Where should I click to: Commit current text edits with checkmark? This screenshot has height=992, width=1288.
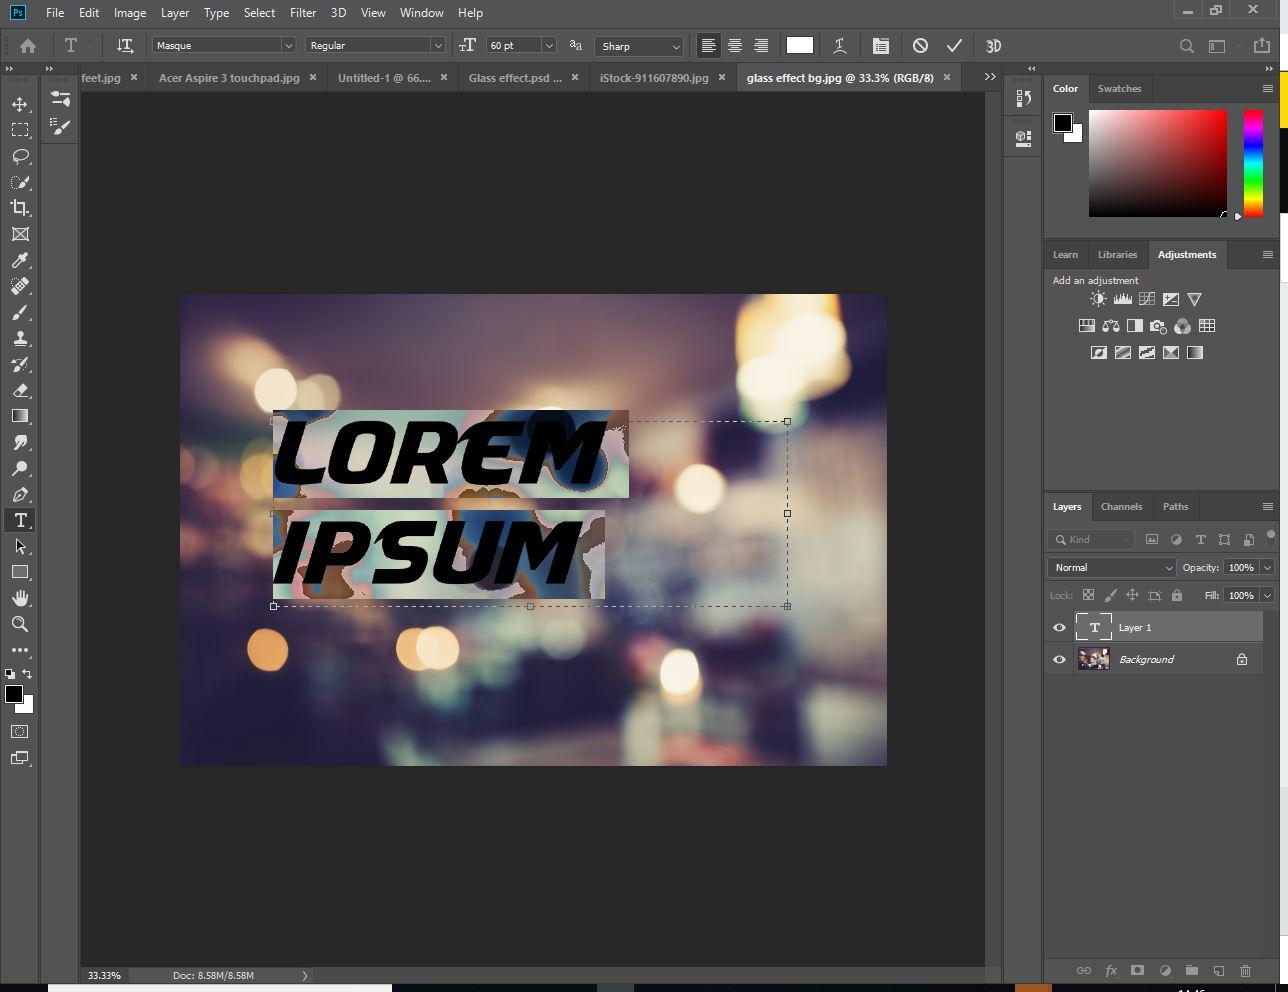[954, 46]
